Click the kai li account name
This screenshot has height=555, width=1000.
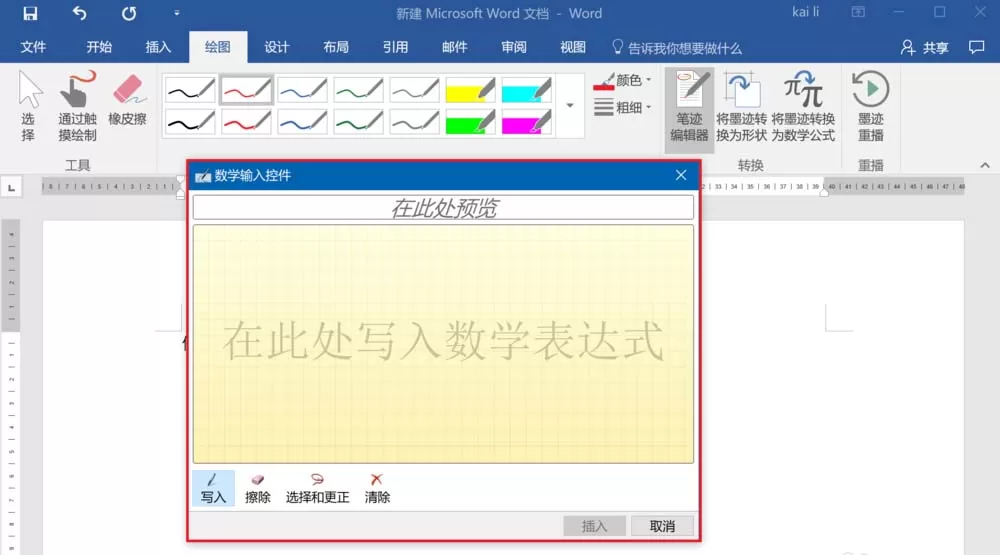805,12
